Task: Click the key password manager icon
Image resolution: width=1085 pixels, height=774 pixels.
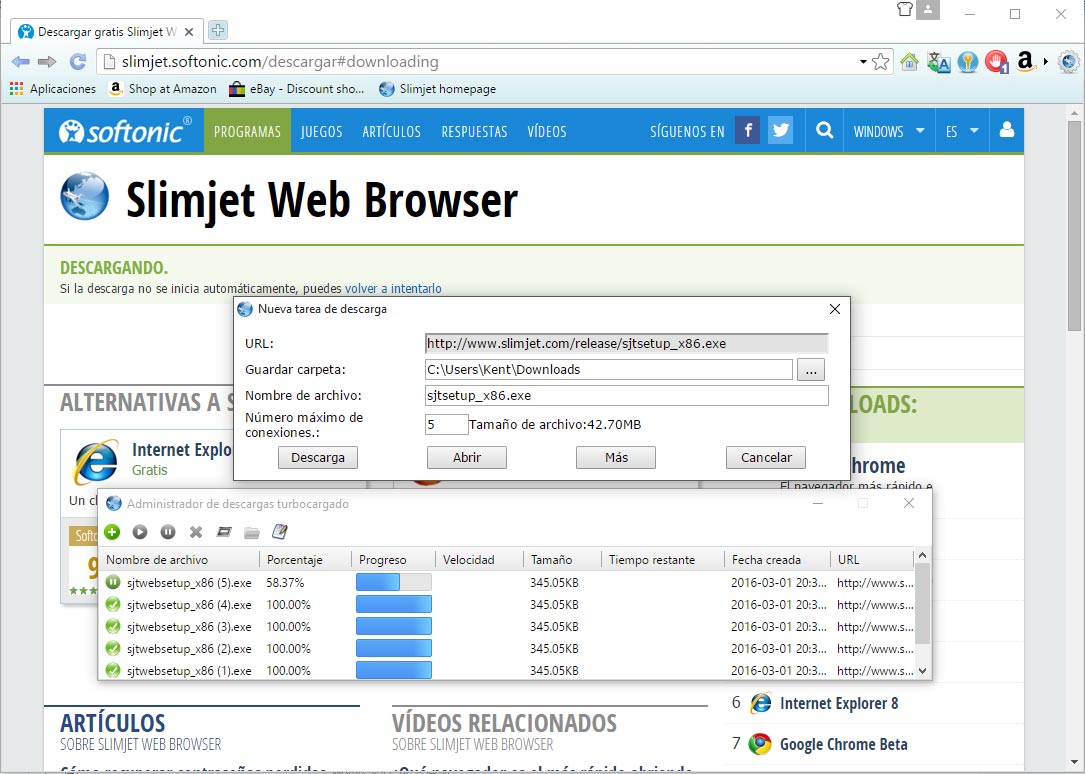Action: [967, 62]
